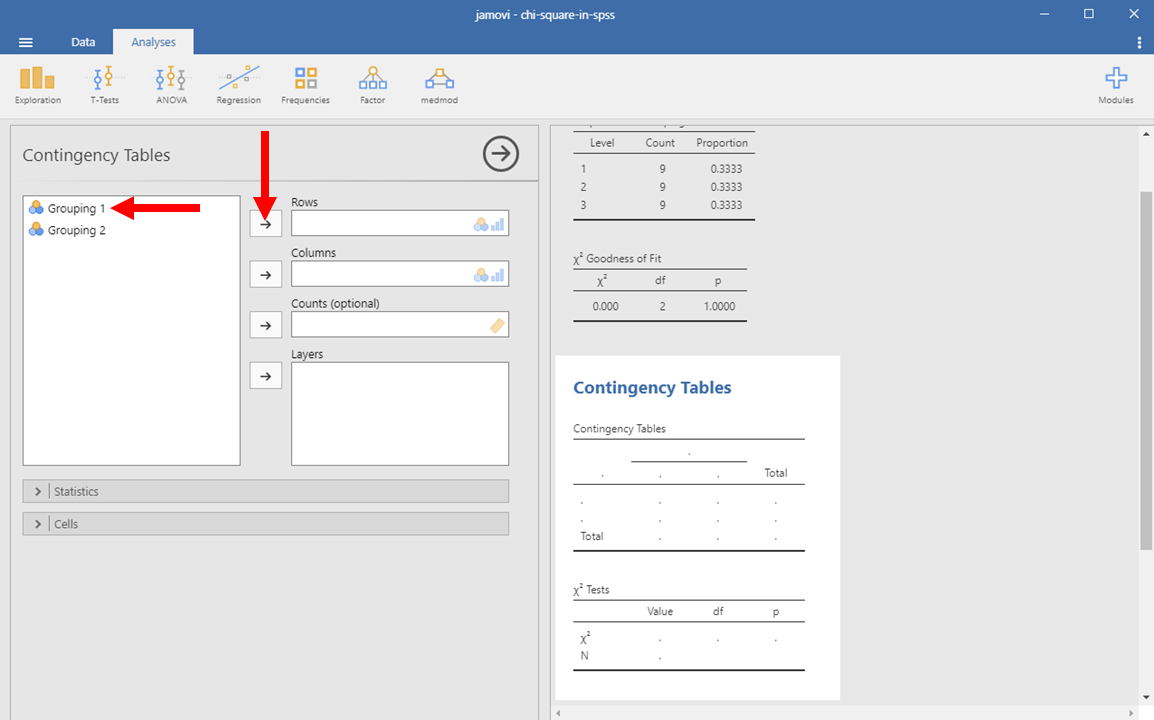Select Grouping 1 in variable list
This screenshot has width=1154, height=720.
click(76, 208)
